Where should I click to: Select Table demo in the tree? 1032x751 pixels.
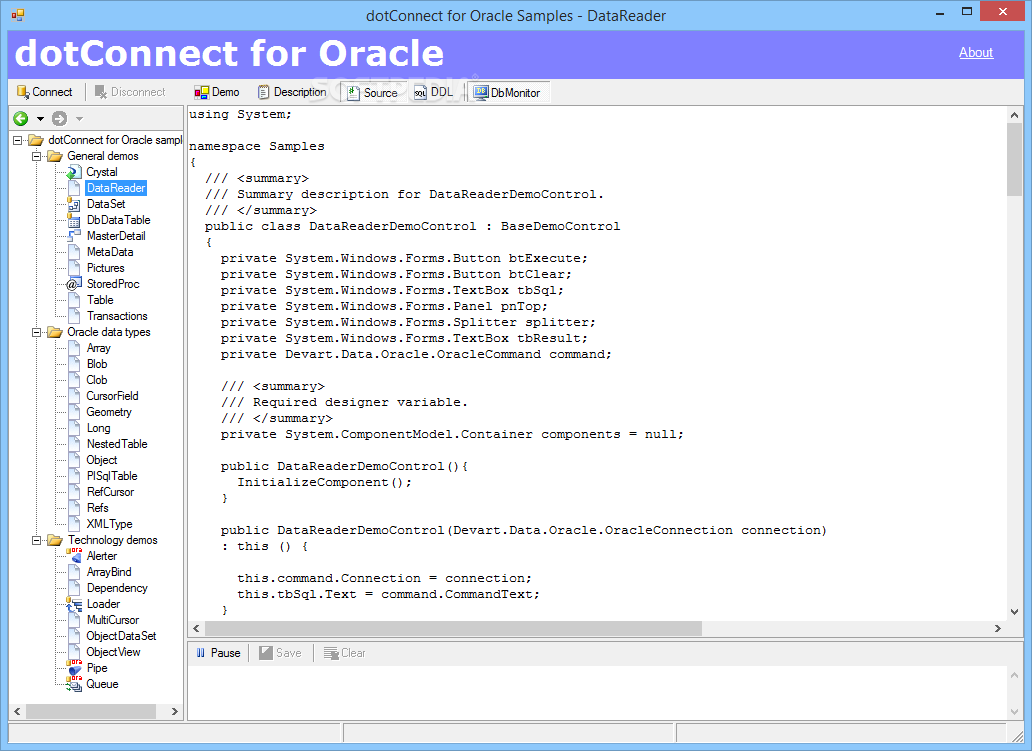[x=100, y=300]
